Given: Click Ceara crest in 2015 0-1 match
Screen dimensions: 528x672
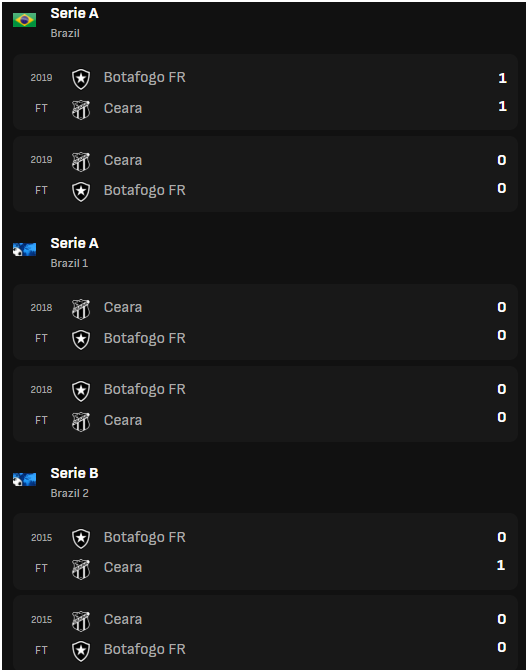Looking at the screenshot, I should (81, 569).
